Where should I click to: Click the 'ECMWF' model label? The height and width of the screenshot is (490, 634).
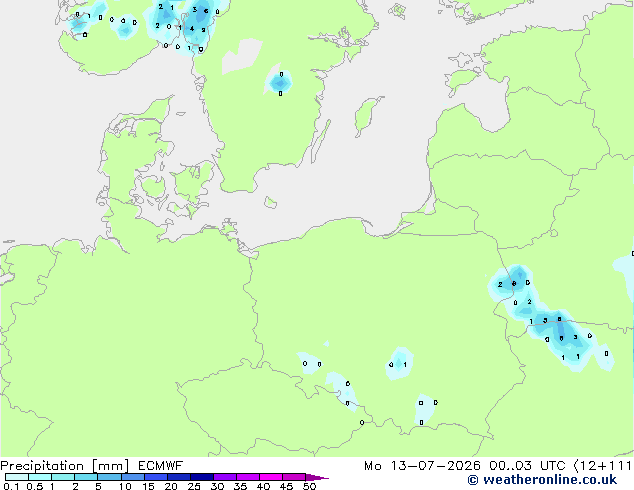coord(161,466)
